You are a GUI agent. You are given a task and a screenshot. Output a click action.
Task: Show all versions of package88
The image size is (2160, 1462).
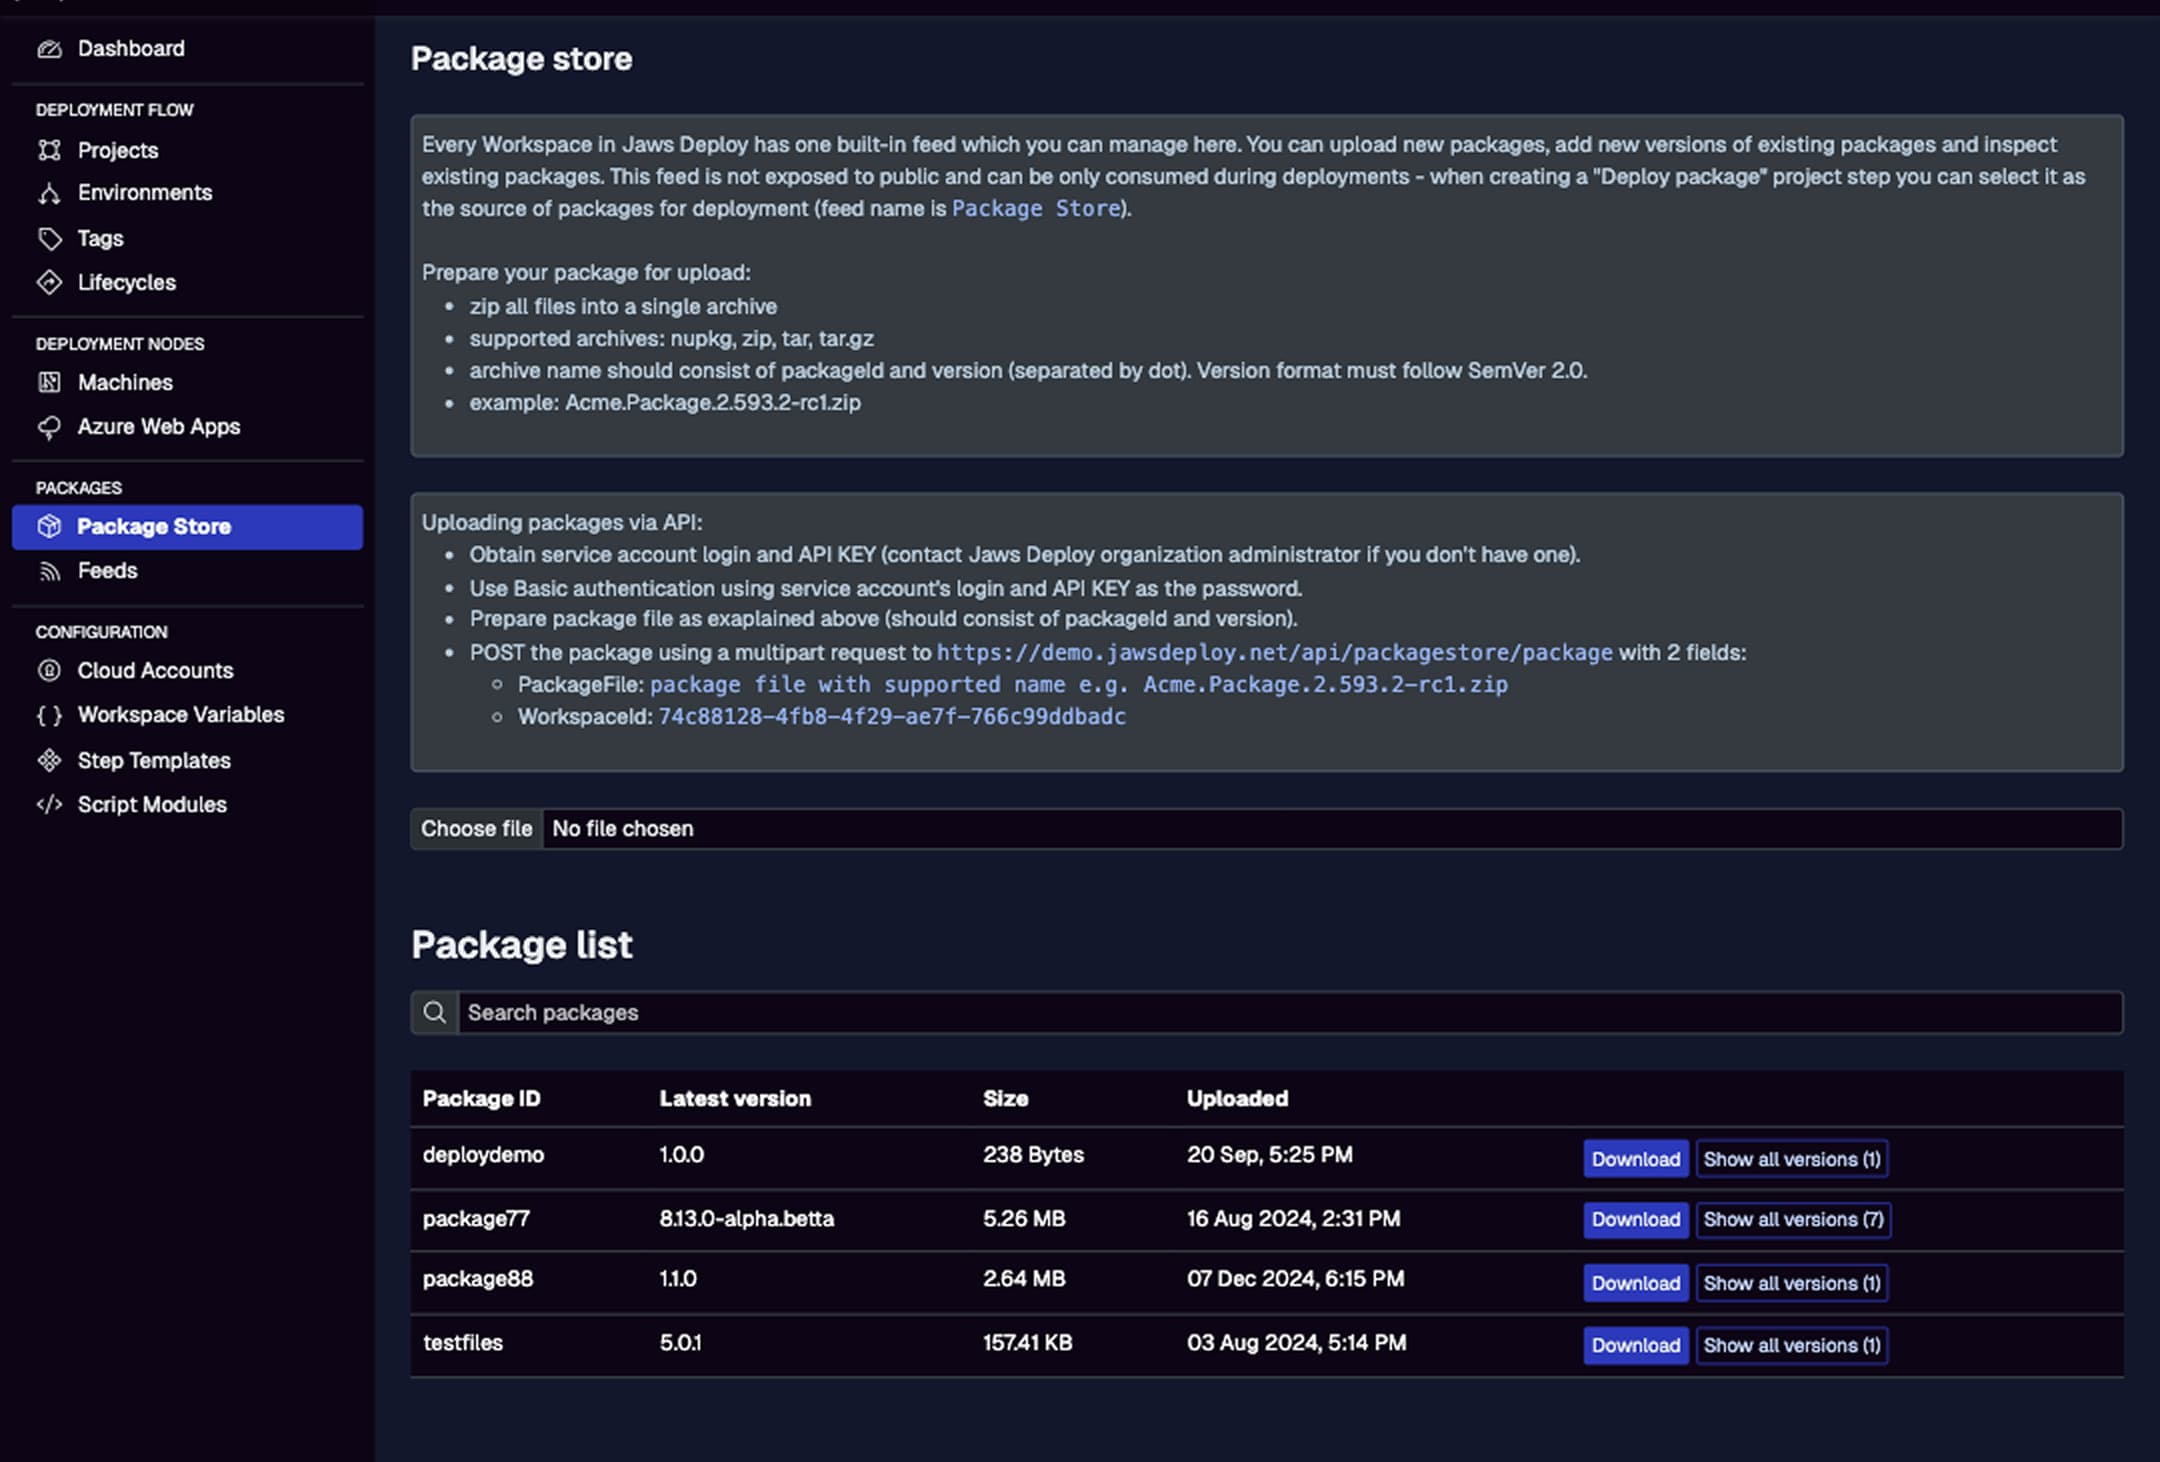click(x=1791, y=1283)
